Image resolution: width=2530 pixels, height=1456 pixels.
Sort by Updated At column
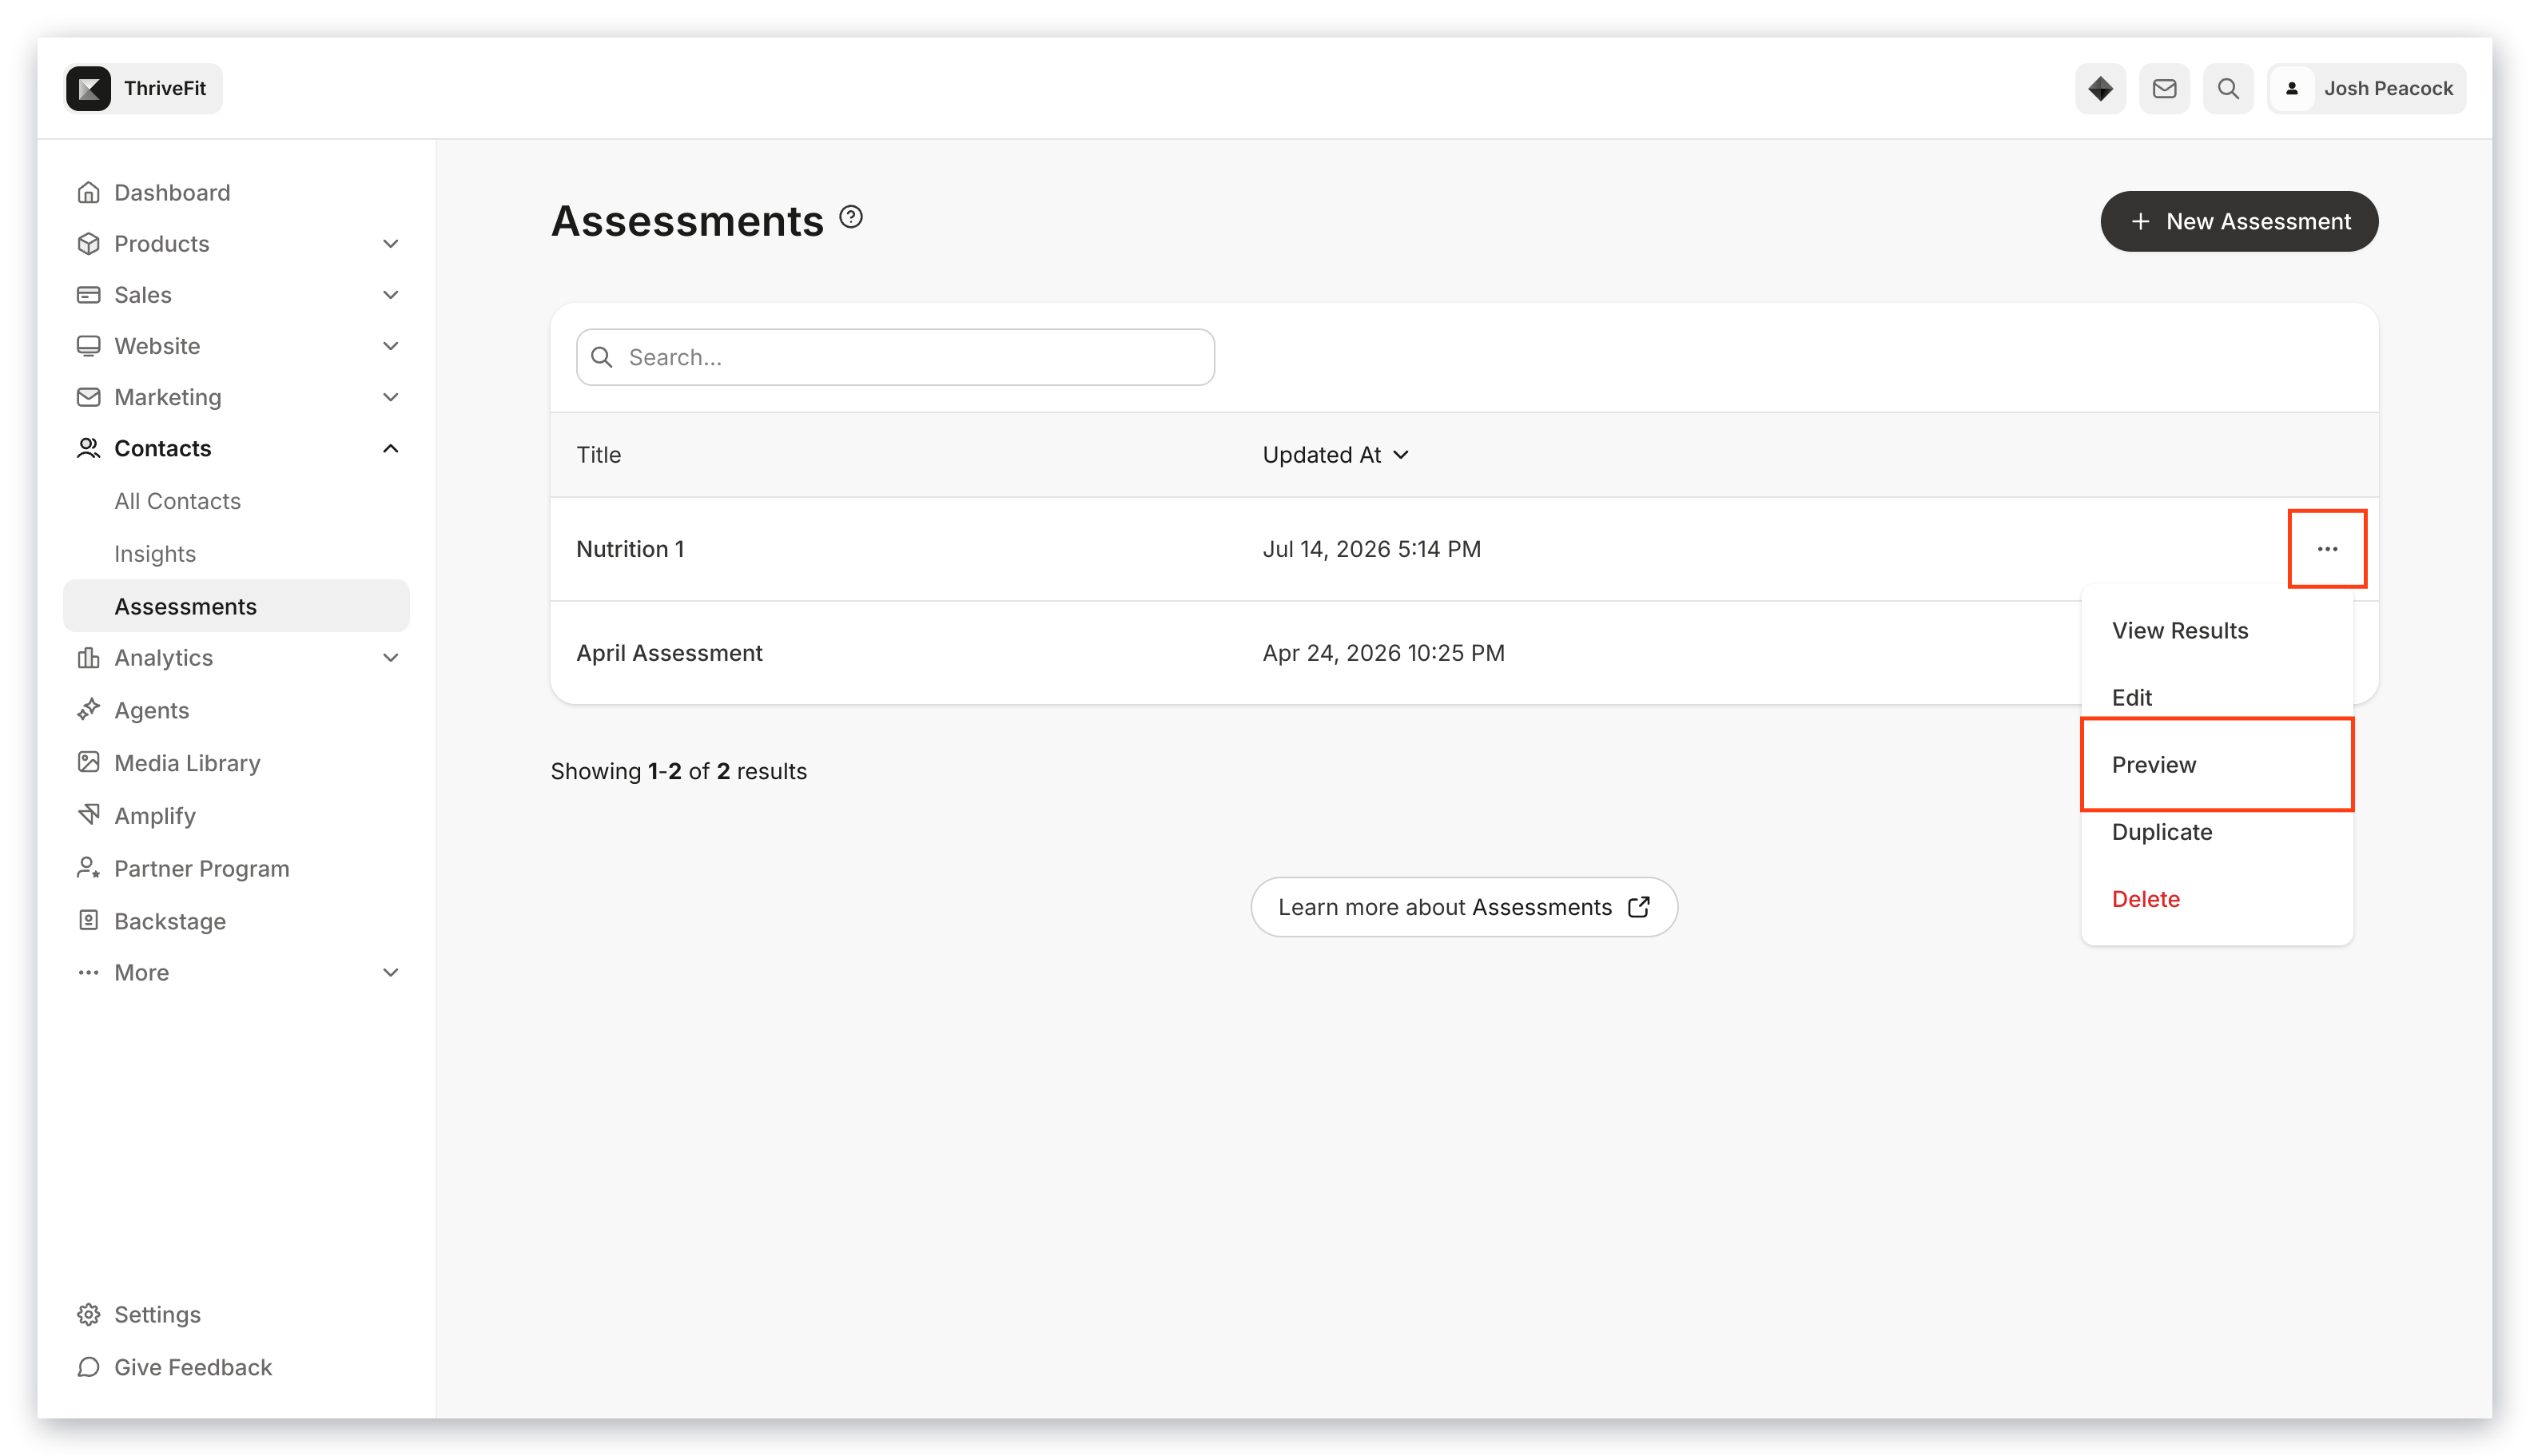(x=1335, y=454)
